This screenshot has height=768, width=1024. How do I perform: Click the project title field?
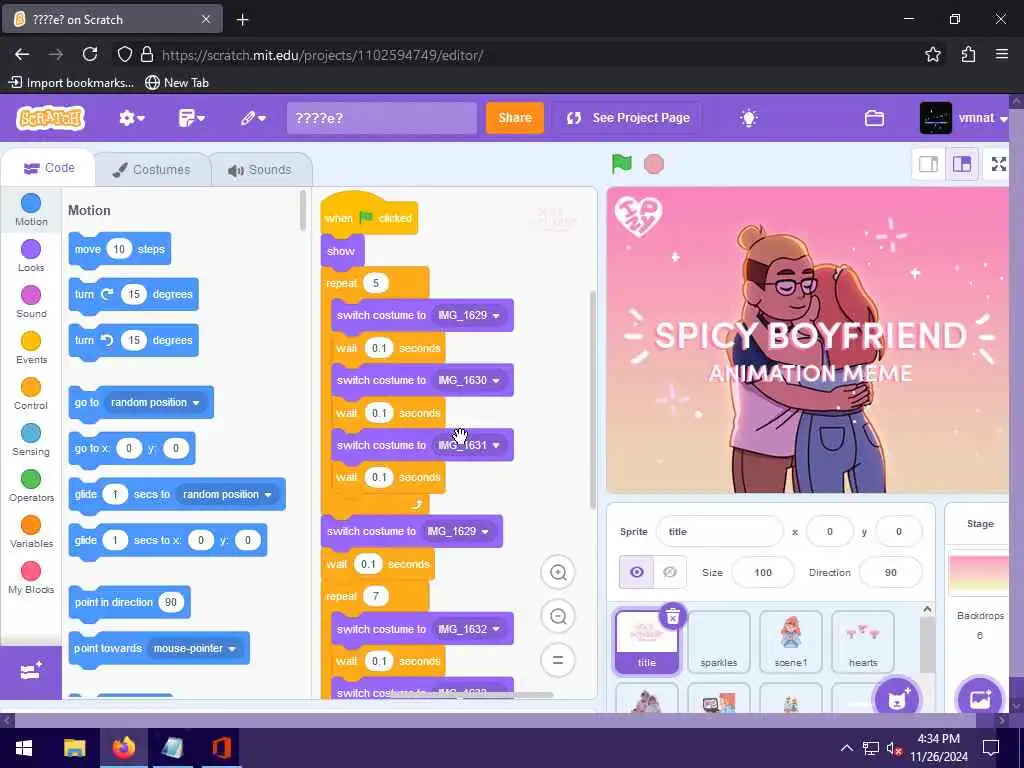[382, 118]
